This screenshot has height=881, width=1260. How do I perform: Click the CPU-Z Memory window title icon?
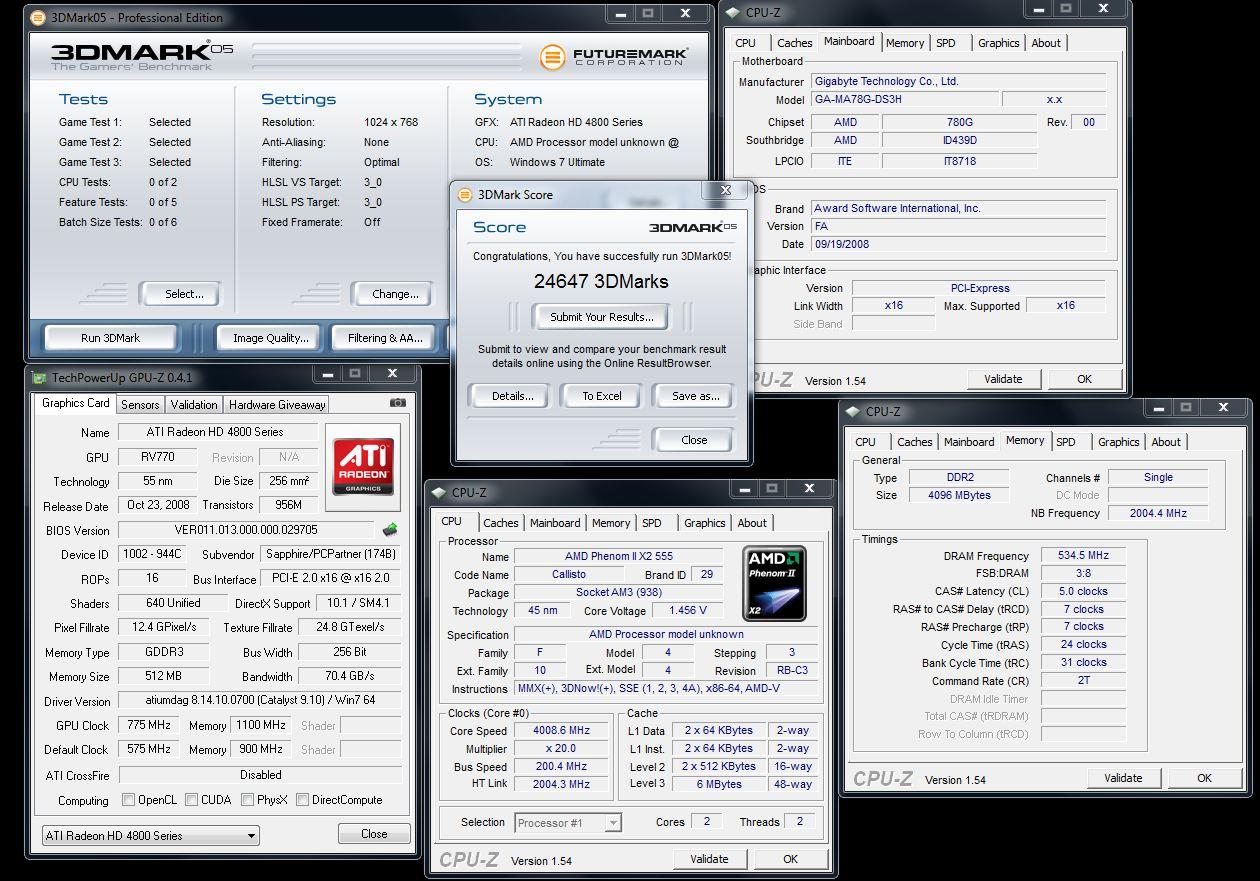[x=854, y=411]
